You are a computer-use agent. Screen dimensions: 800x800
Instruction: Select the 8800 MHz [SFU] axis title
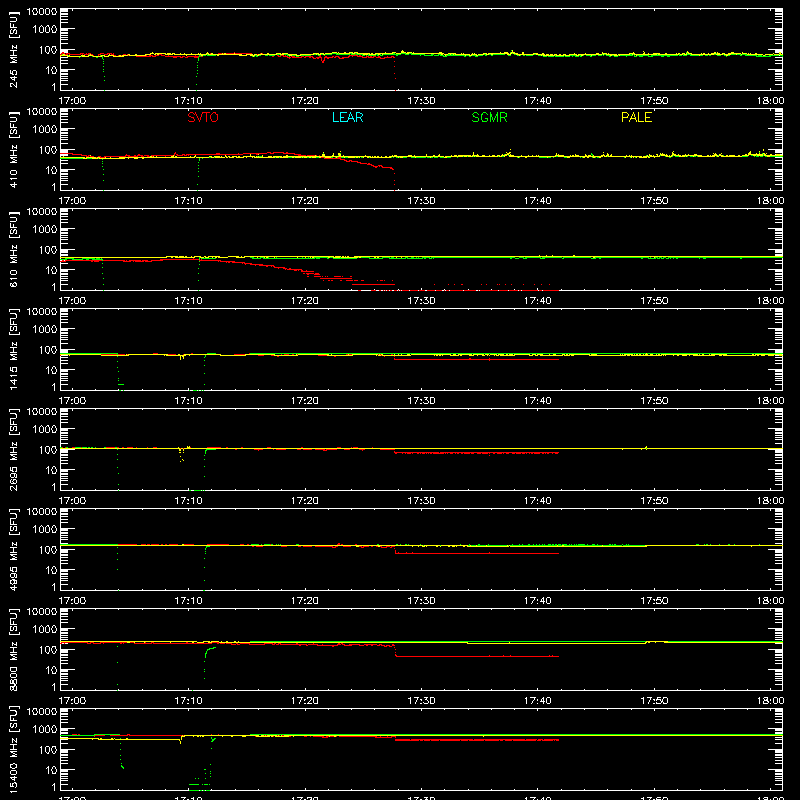pyautogui.click(x=14, y=649)
